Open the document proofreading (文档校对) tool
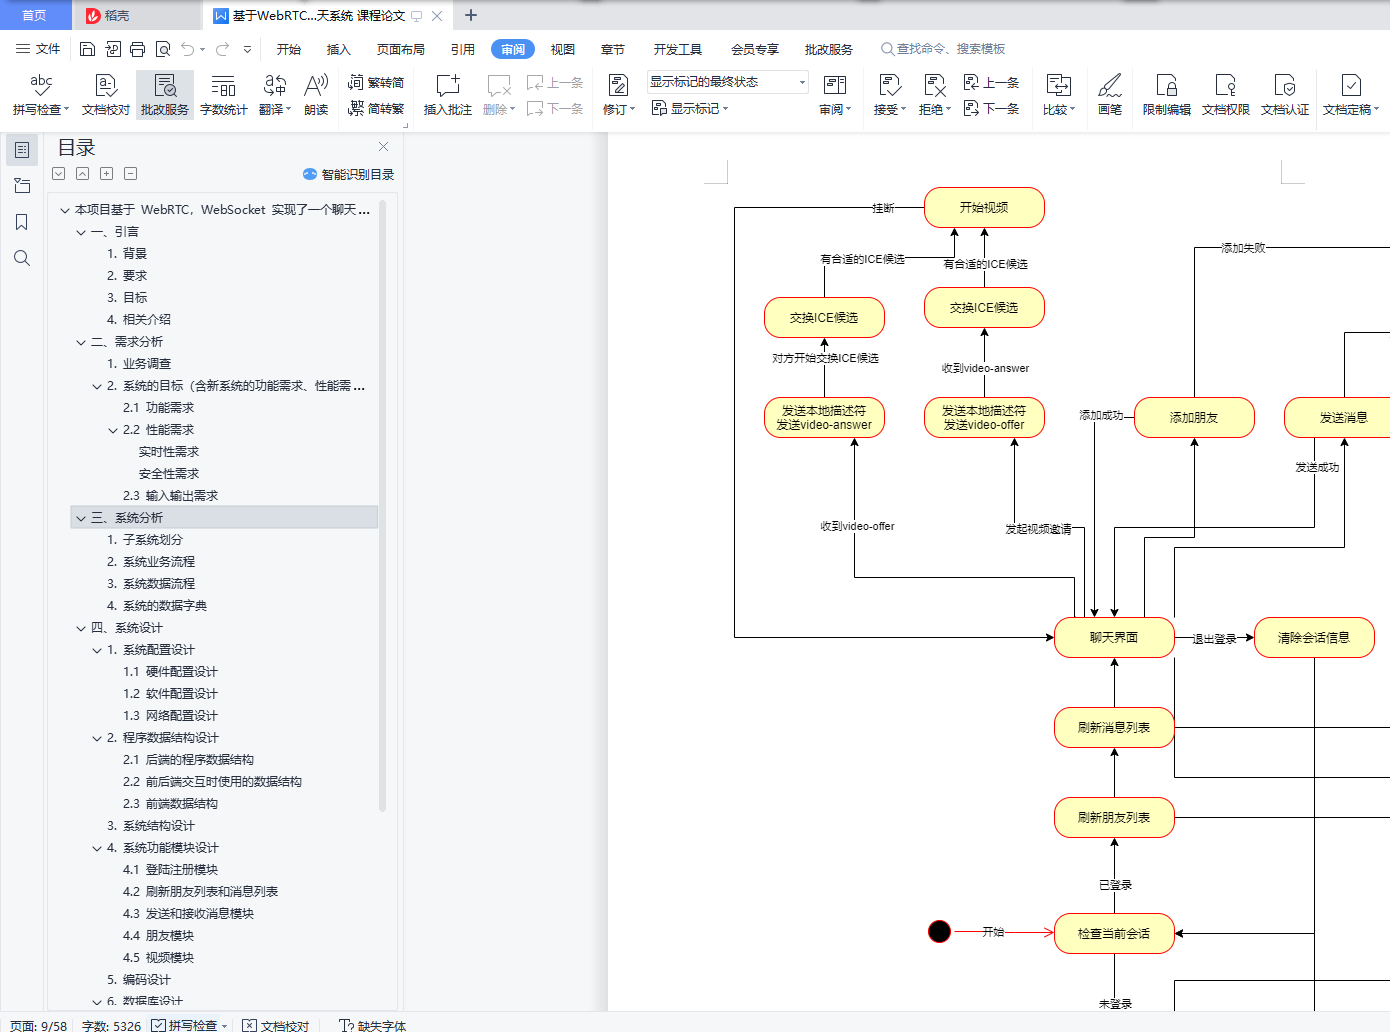 point(106,95)
